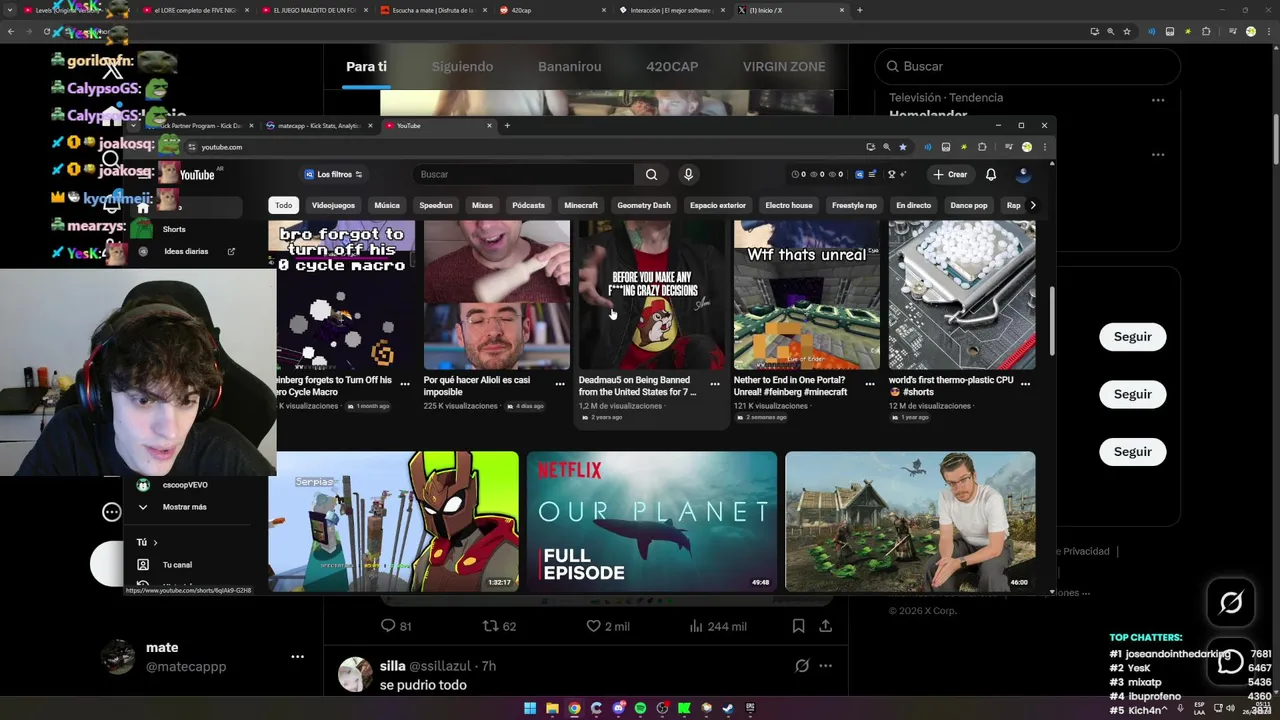Open cscoopVEVO subscription
This screenshot has width=1280, height=720.
tap(185, 485)
